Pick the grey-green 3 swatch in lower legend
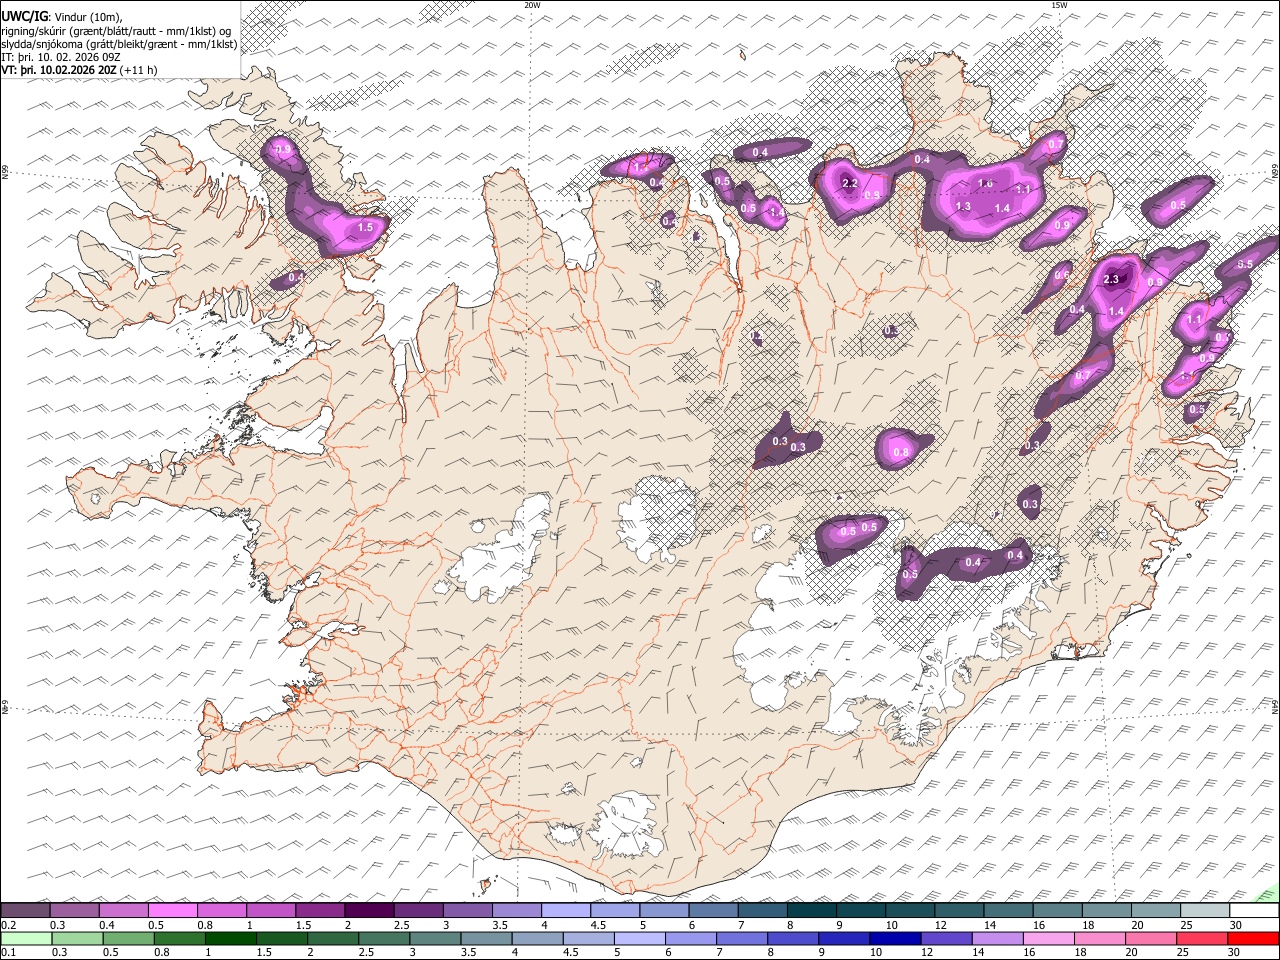Viewport: 1280px width, 960px height. pyautogui.click(x=436, y=938)
